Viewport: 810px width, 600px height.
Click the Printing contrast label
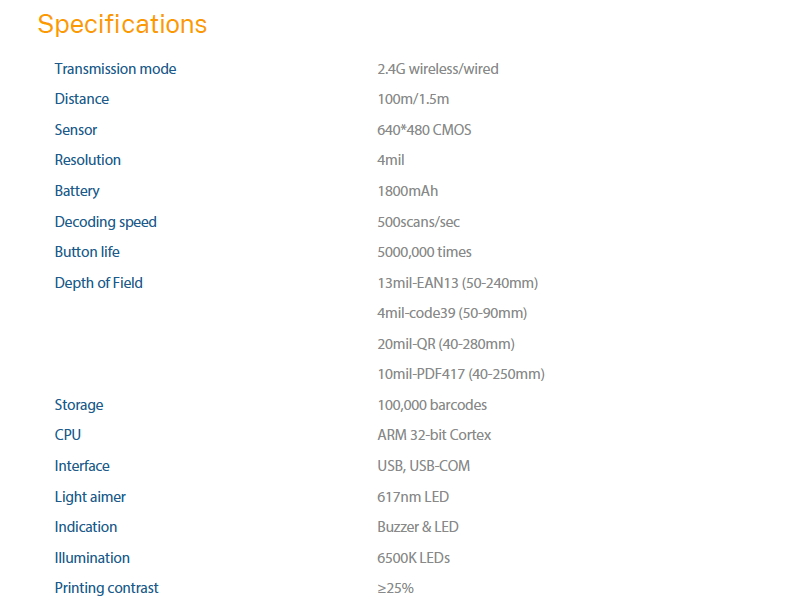(107, 588)
